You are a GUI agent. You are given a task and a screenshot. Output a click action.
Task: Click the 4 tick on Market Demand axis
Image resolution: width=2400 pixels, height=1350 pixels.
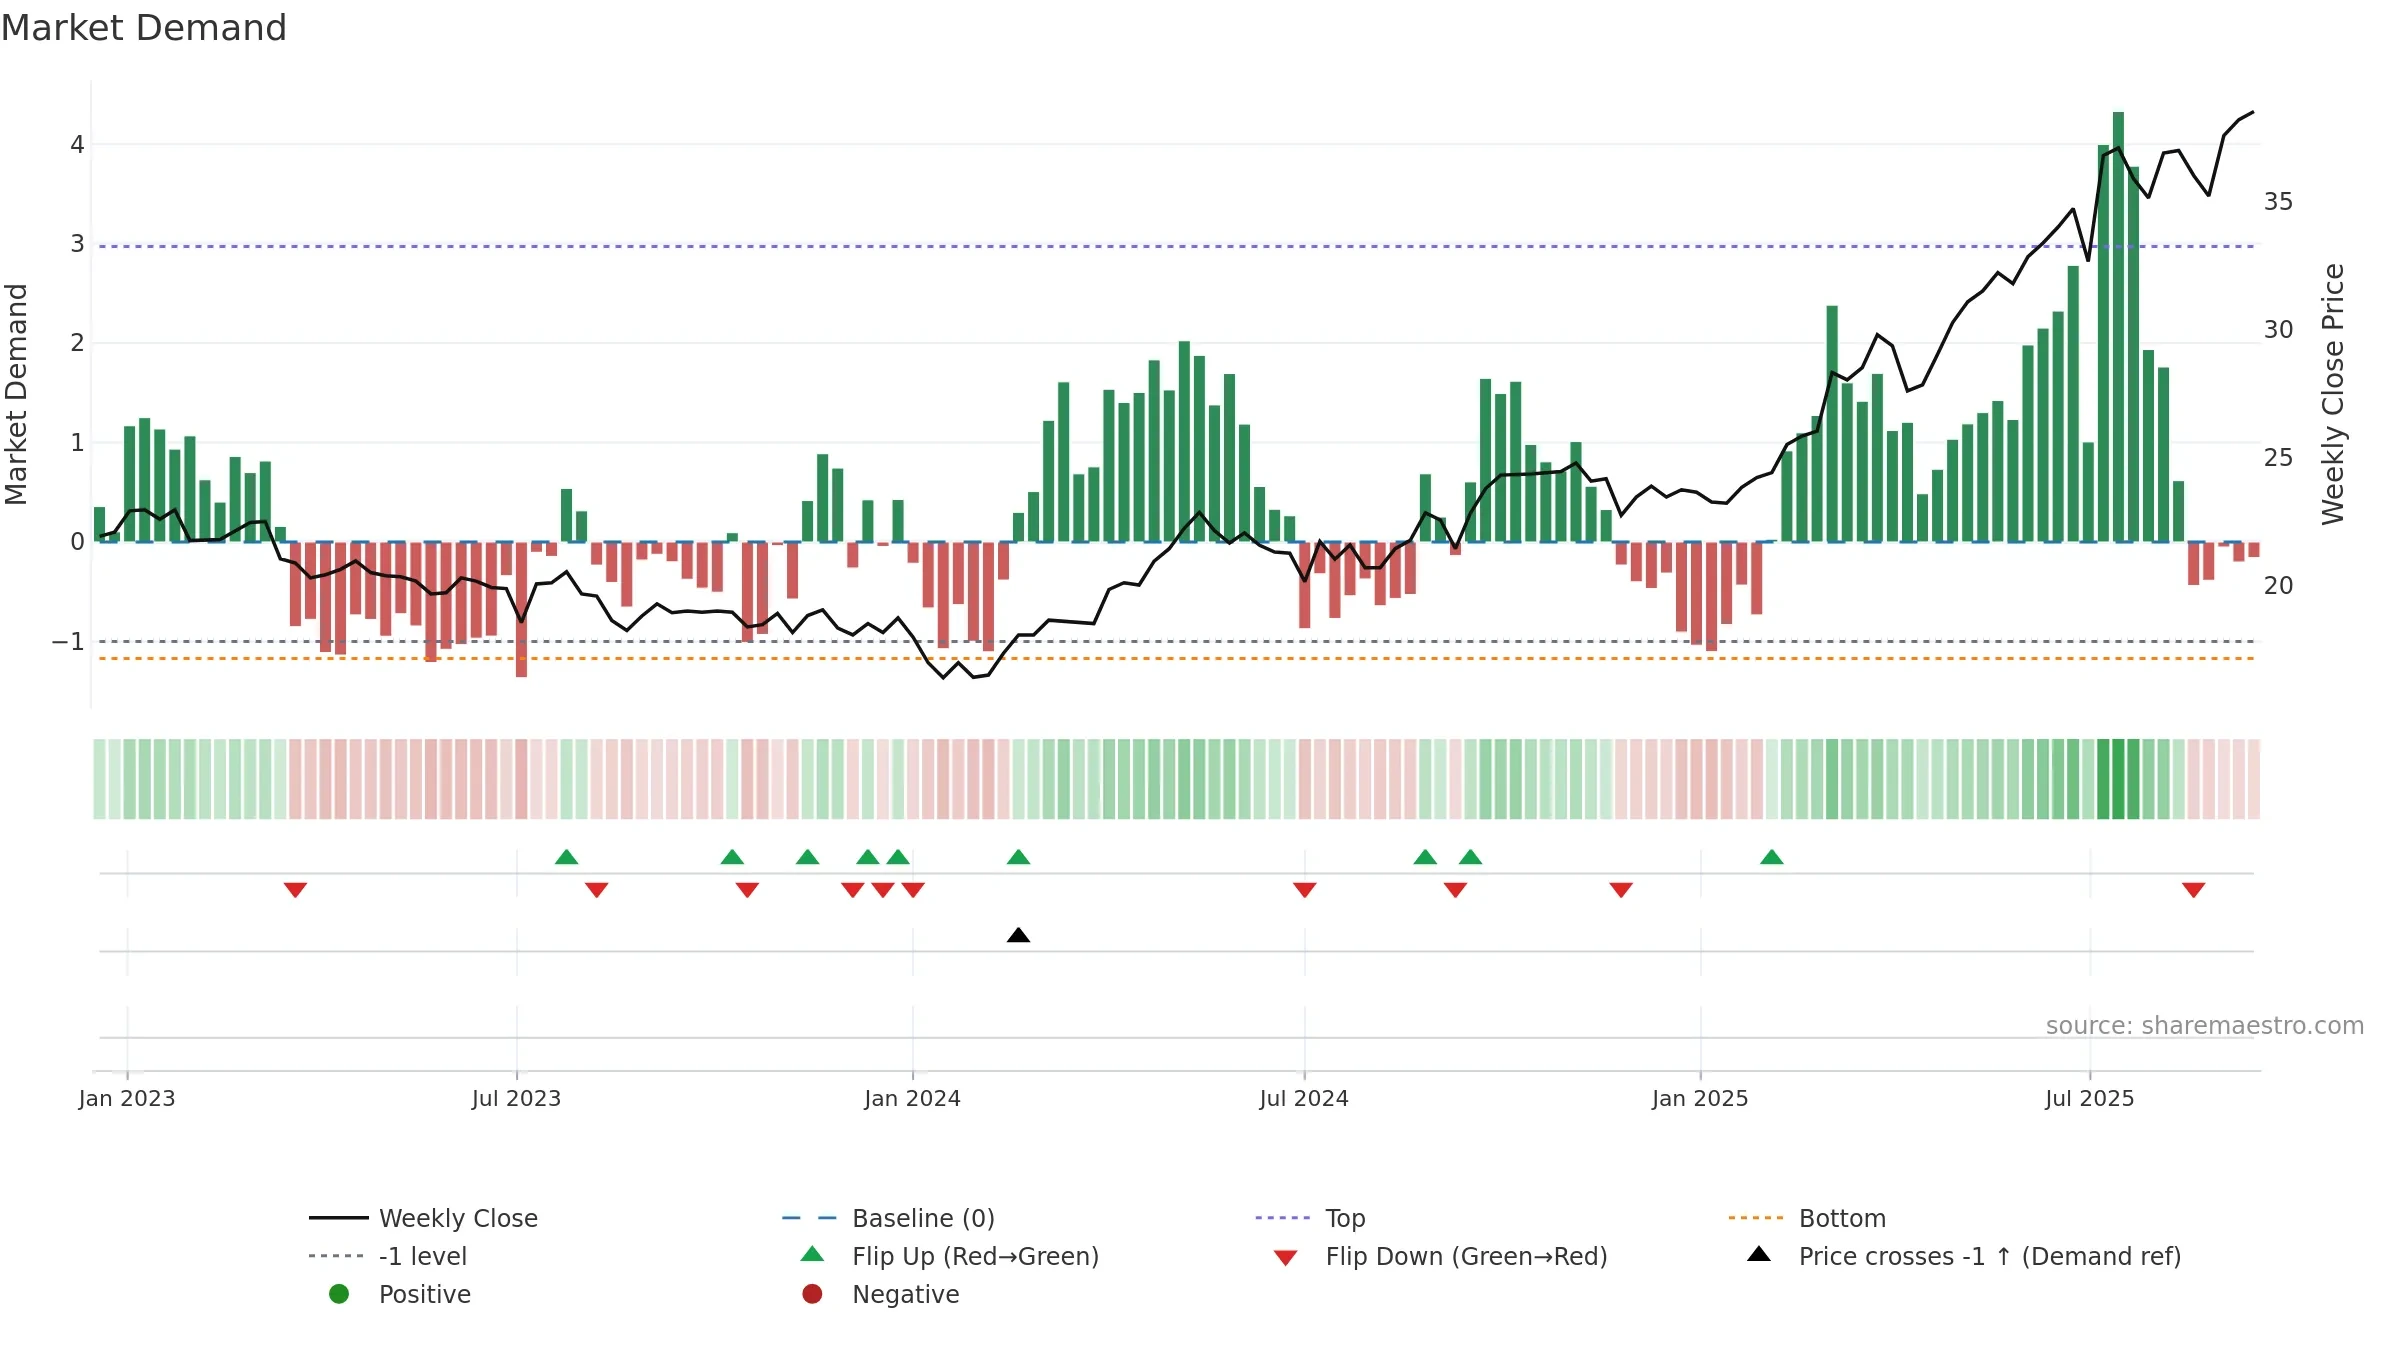[x=77, y=145]
